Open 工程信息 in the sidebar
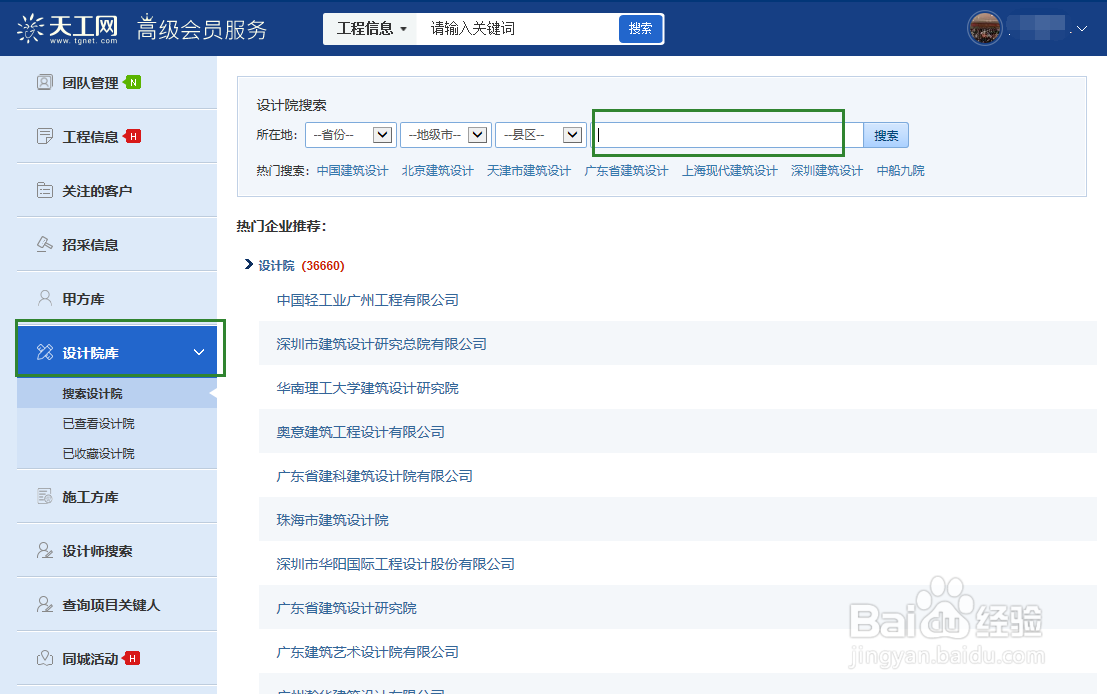 pyautogui.click(x=90, y=136)
